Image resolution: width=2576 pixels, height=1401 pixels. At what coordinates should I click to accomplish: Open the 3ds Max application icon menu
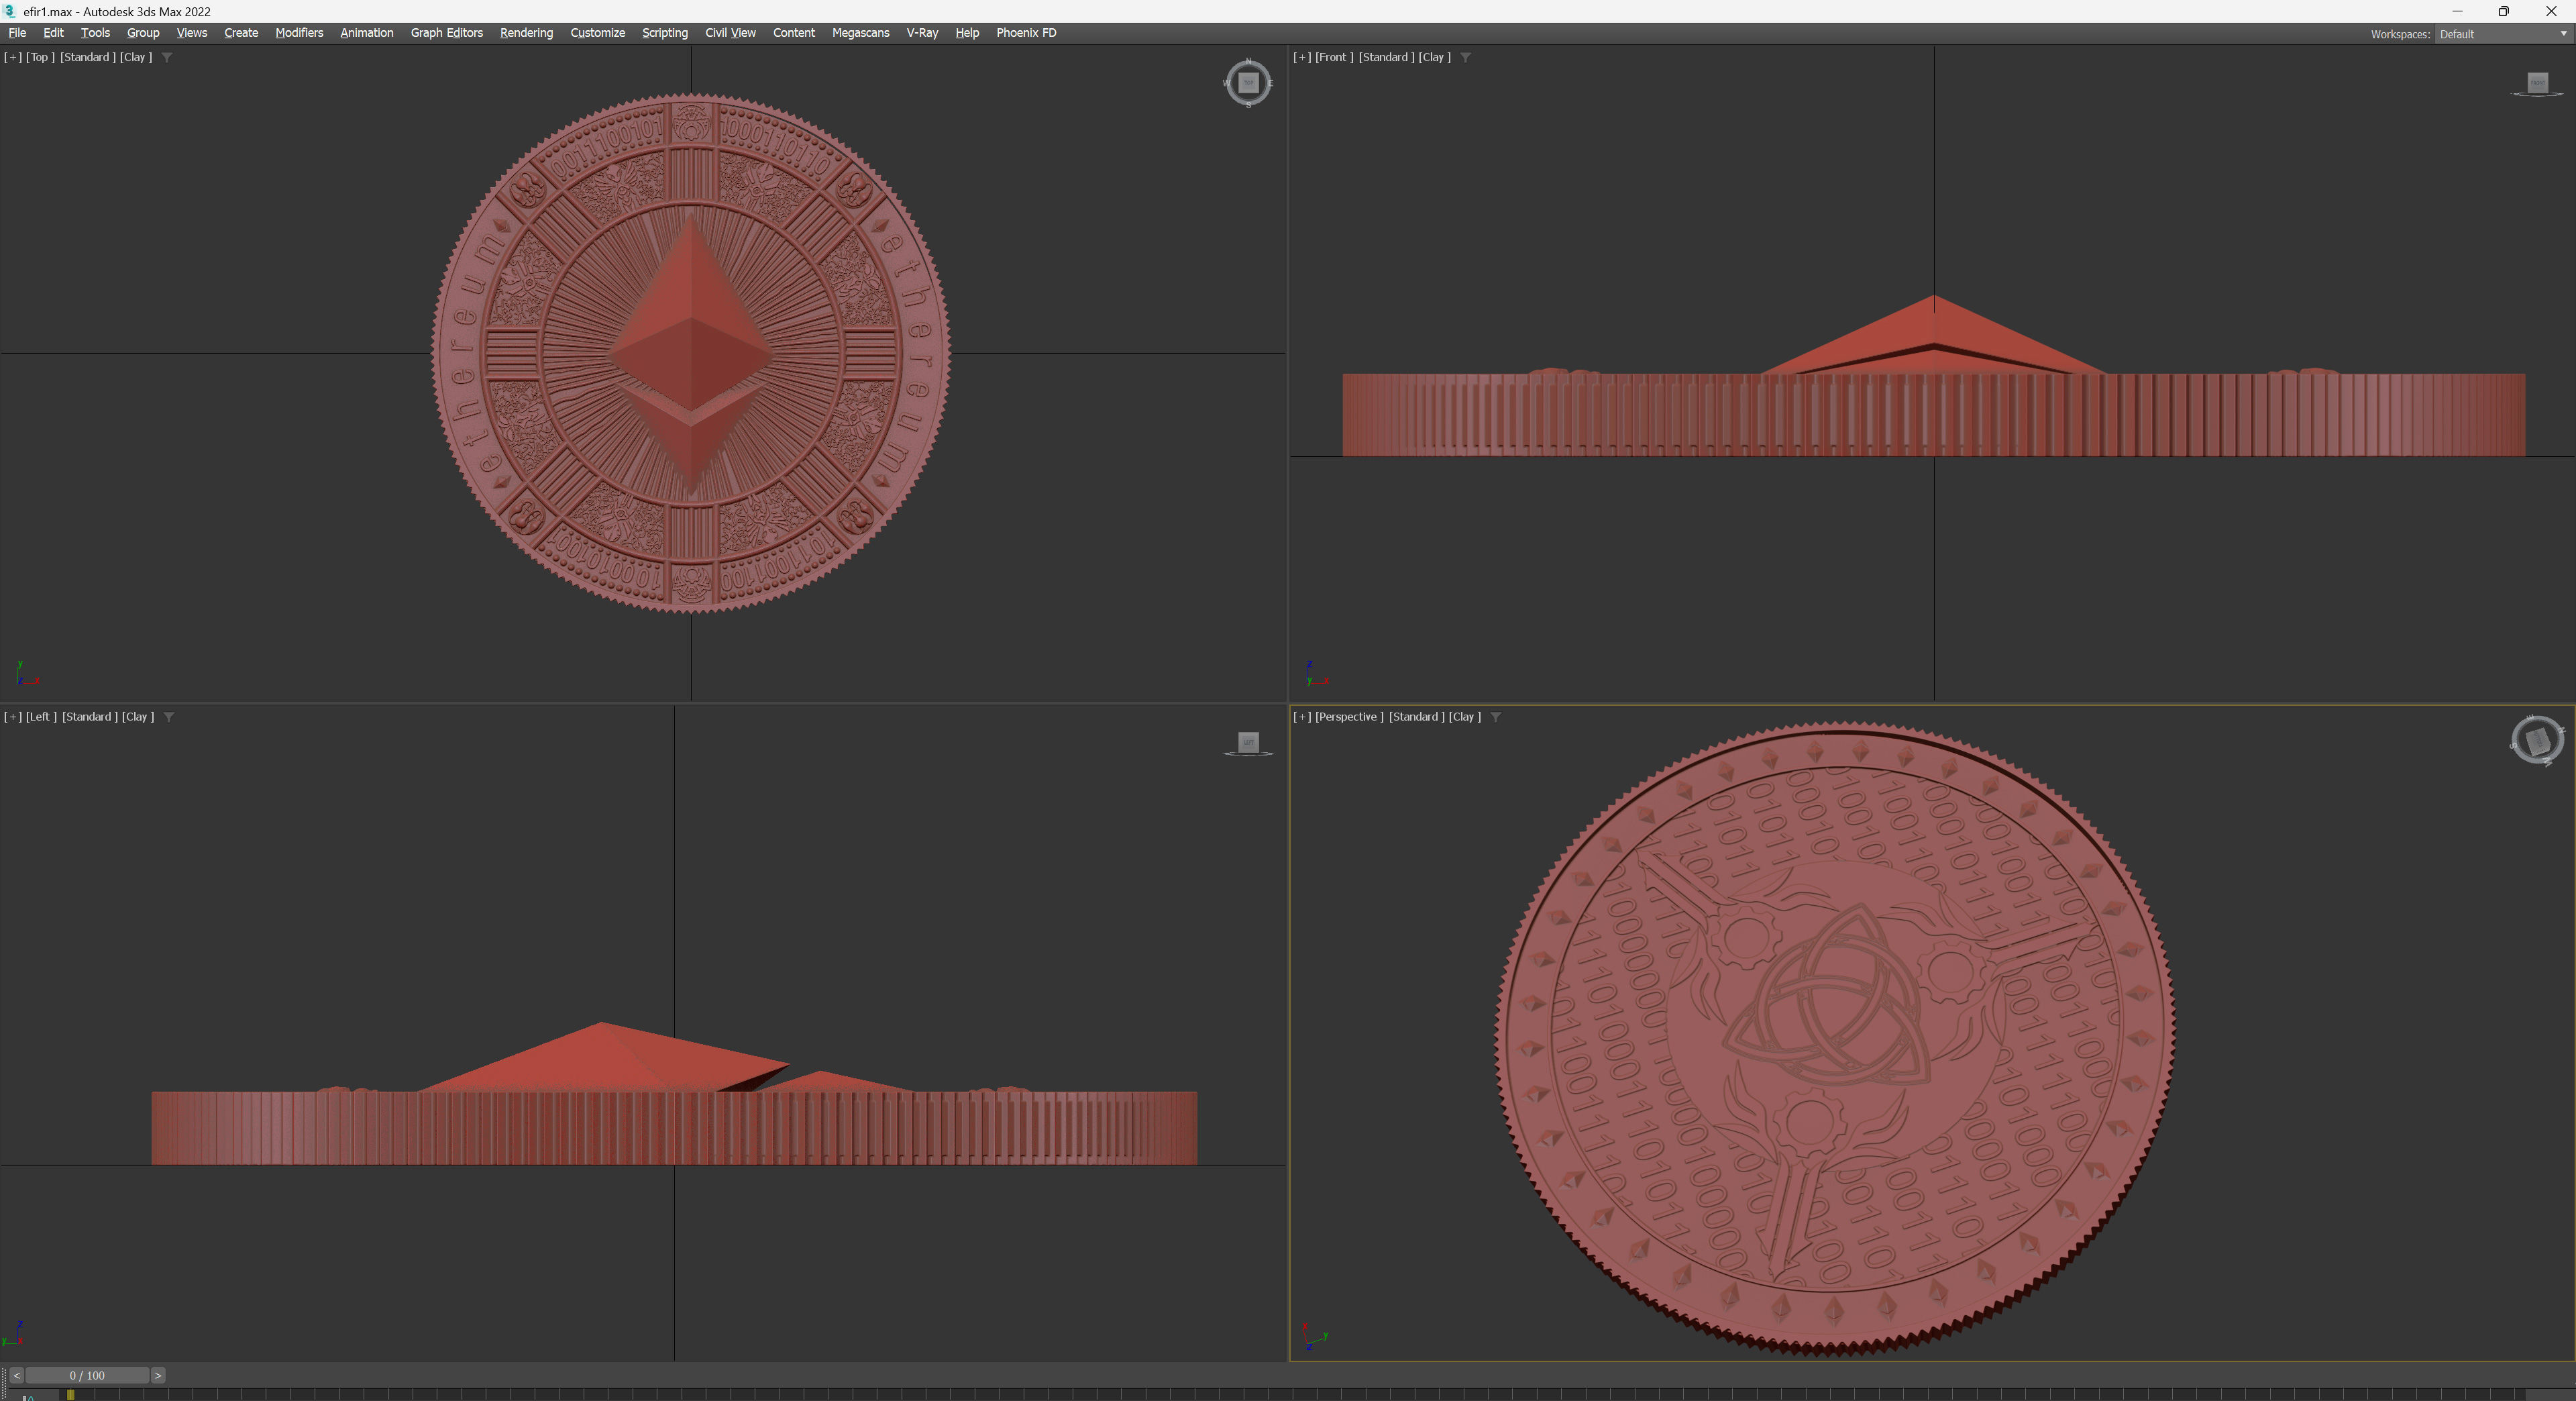coord(9,11)
